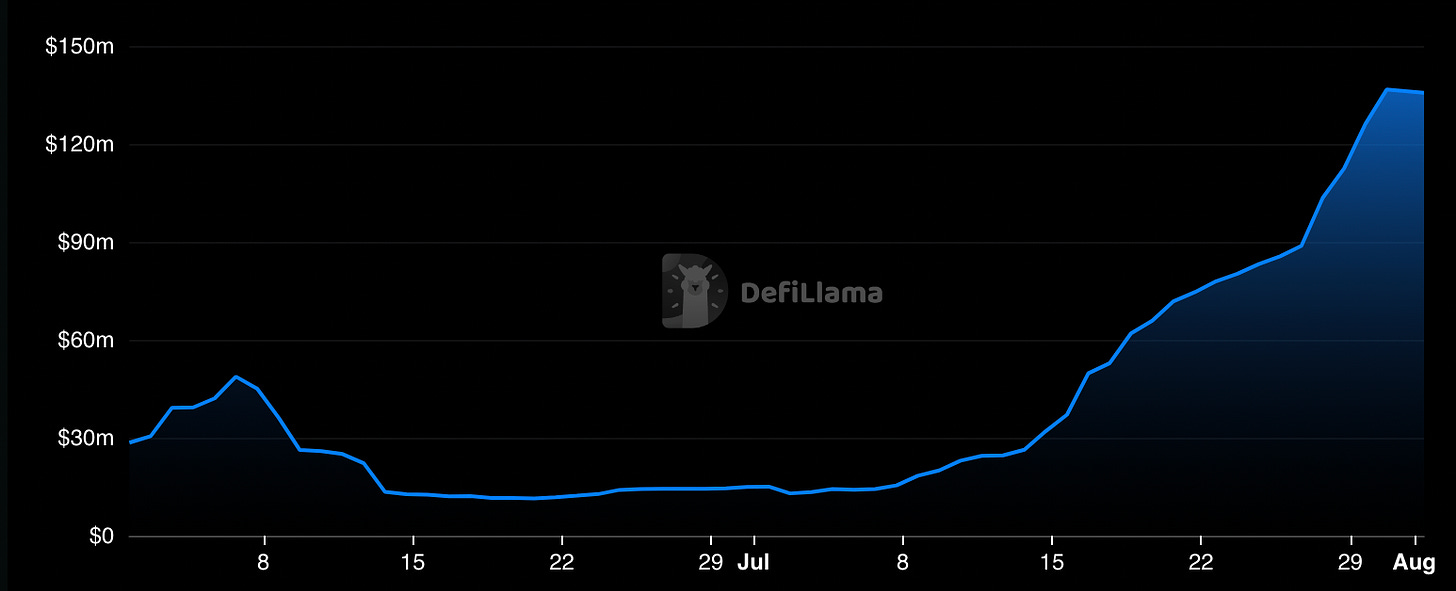
Task: Select the Jul month label on x-axis
Action: pos(753,562)
